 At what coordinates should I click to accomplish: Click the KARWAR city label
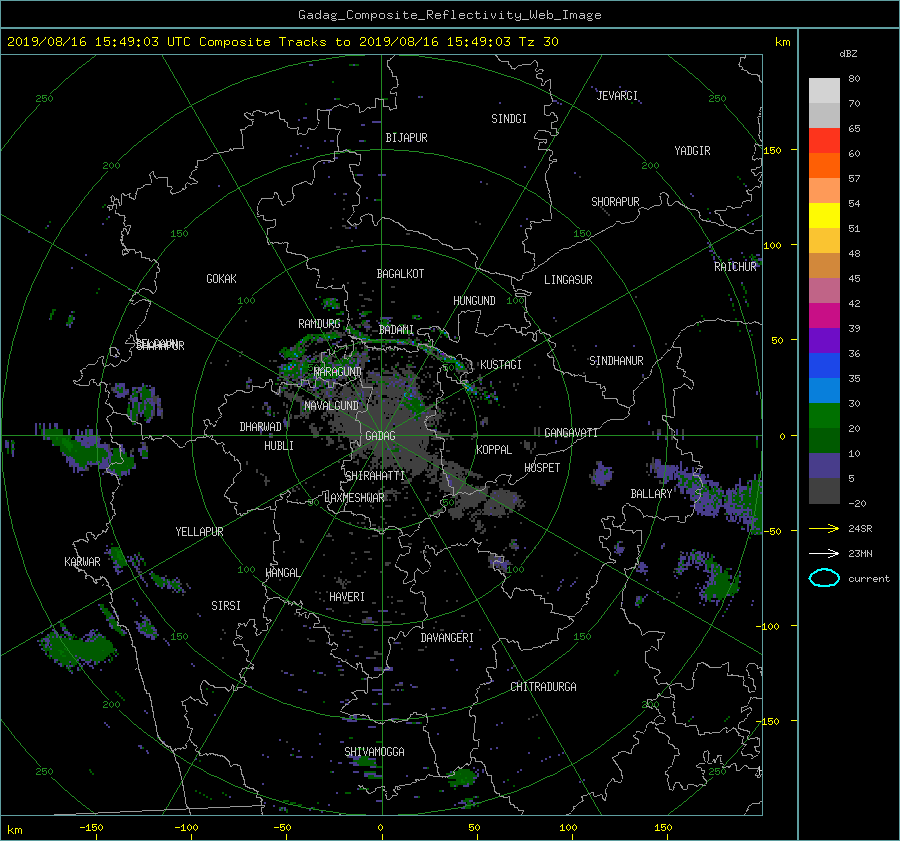[x=82, y=562]
